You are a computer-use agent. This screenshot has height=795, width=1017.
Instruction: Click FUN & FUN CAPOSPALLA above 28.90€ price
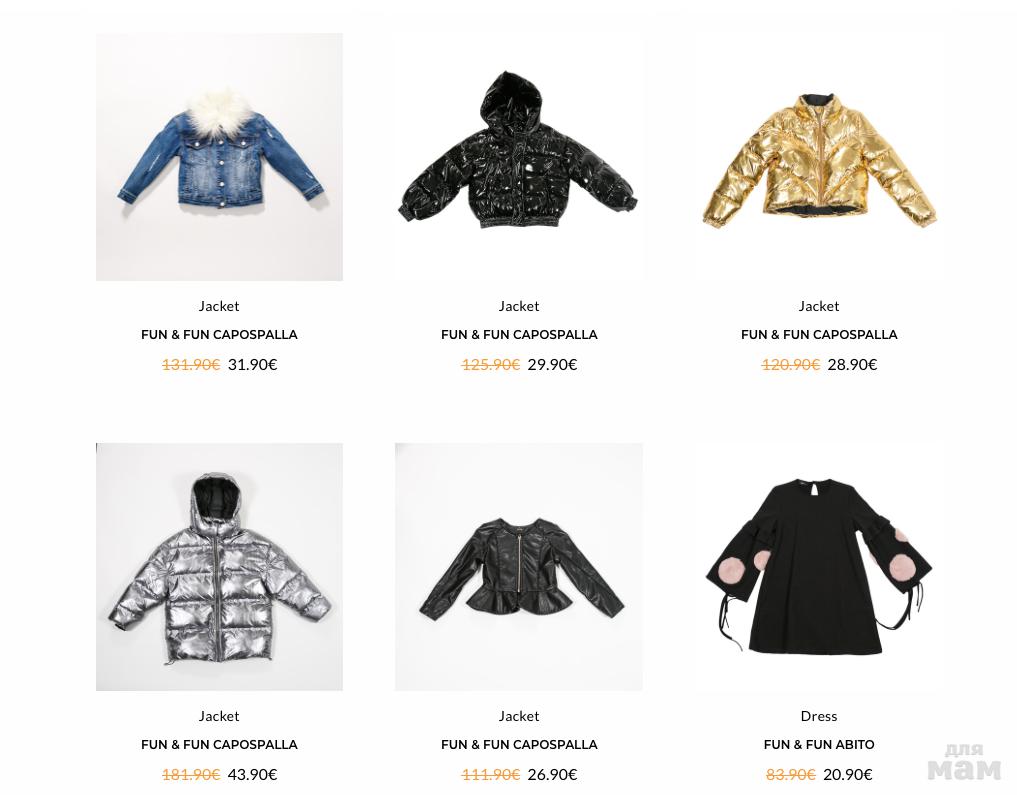pyautogui.click(x=819, y=335)
